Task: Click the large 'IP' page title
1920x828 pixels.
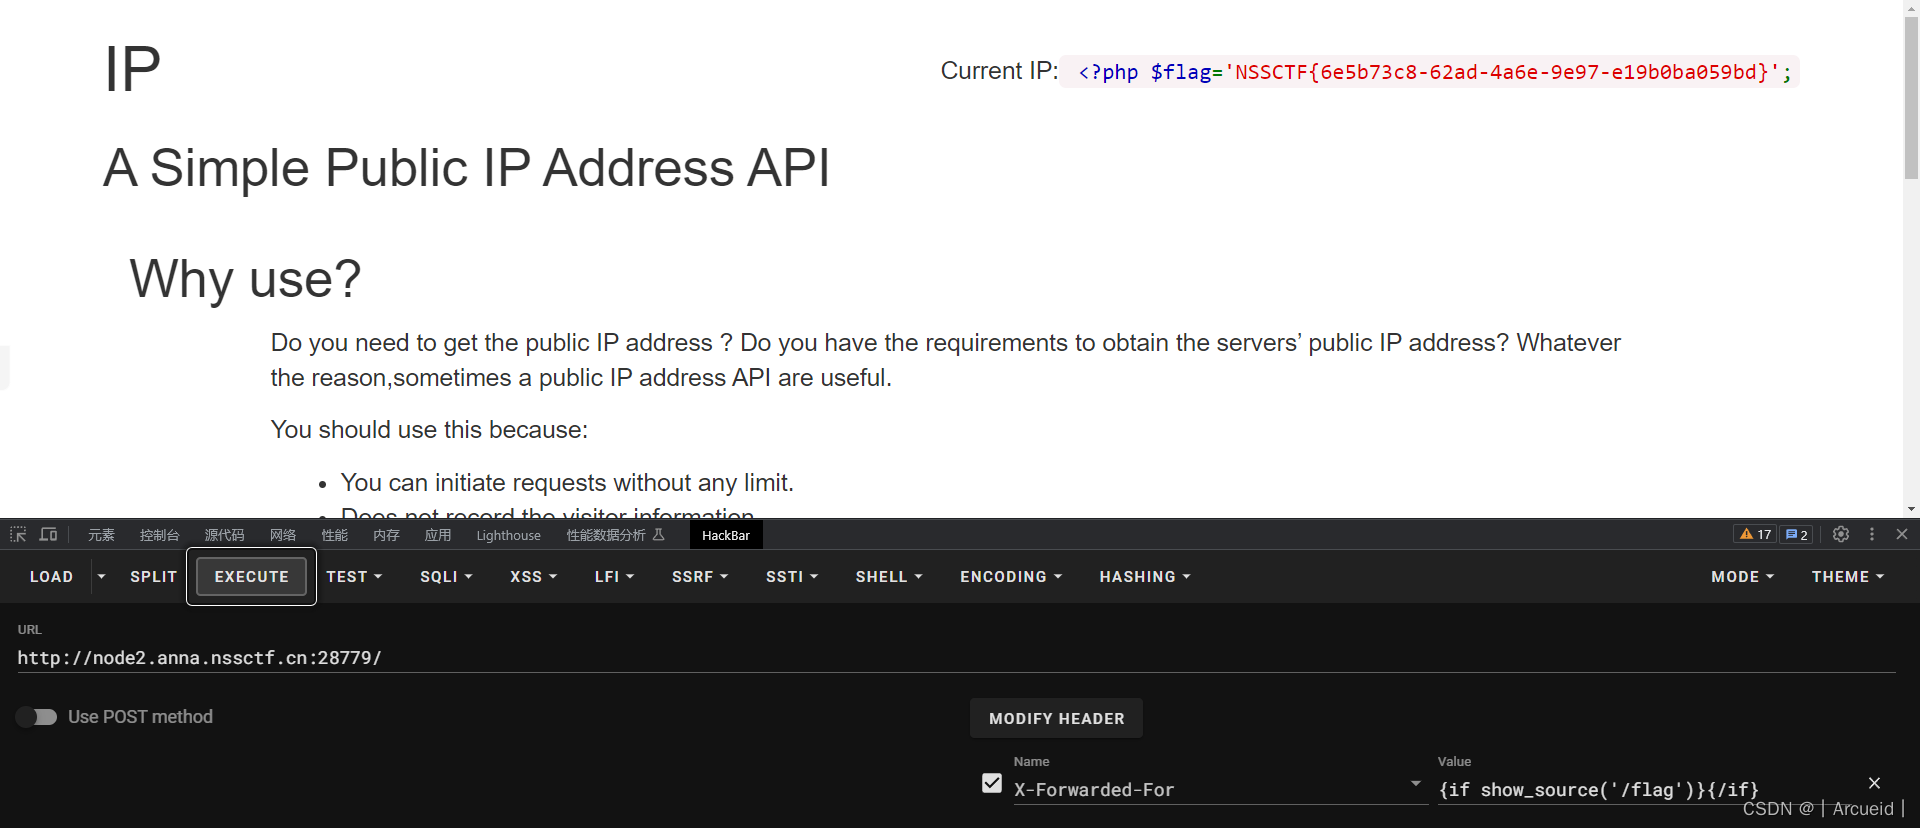Action: click(x=132, y=69)
